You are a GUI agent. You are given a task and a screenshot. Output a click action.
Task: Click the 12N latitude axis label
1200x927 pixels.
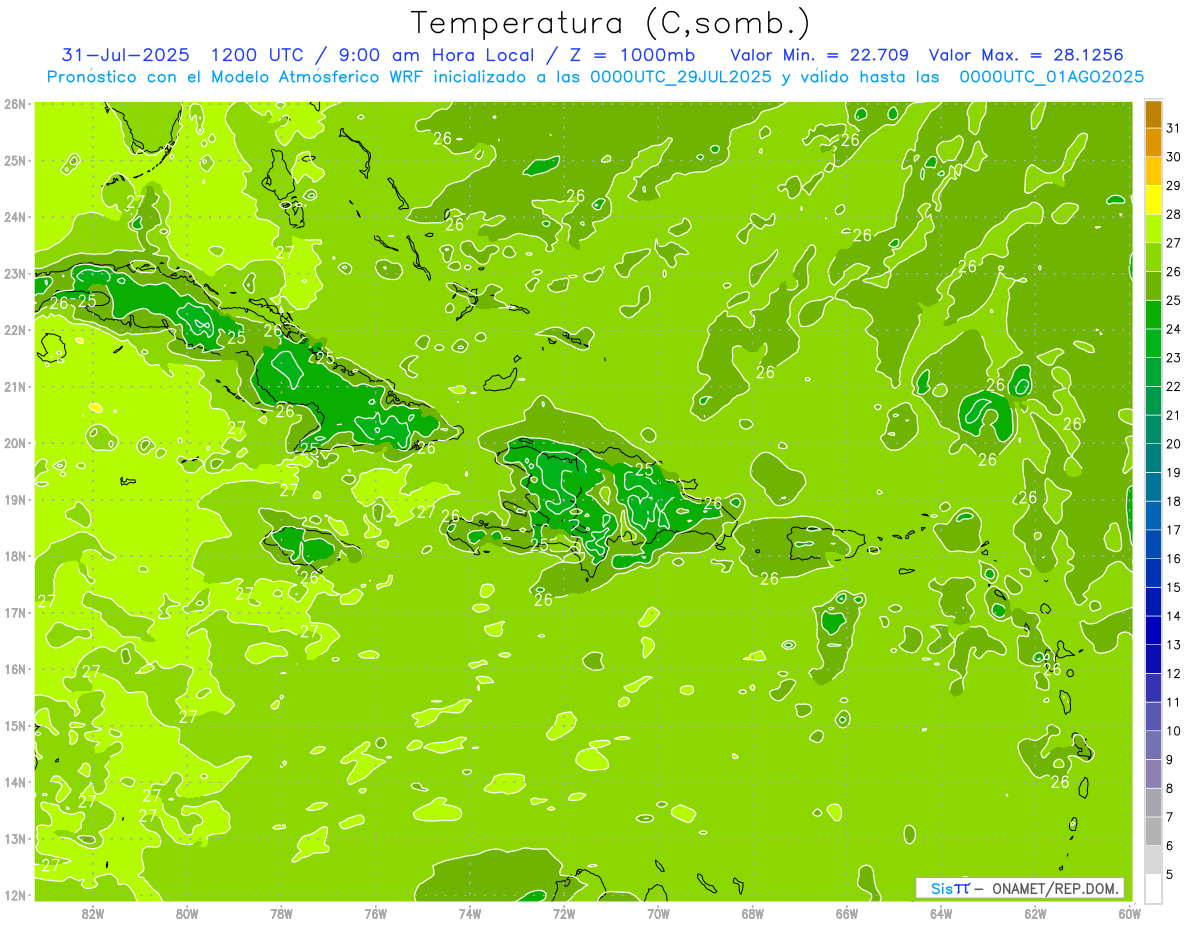[x=15, y=895]
